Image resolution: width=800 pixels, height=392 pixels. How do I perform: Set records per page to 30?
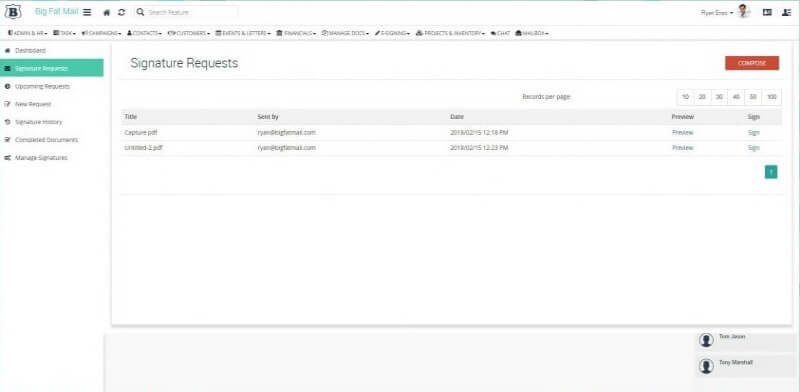pos(719,97)
